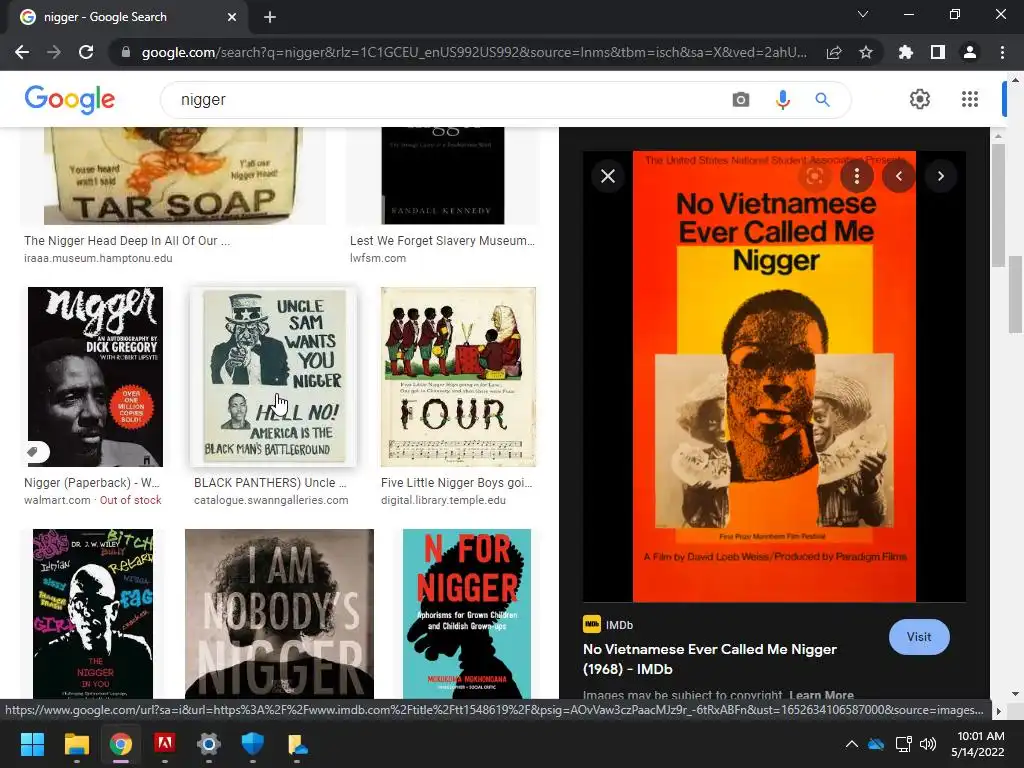View site info via the lock icon
The width and height of the screenshot is (1024, 768).
(x=126, y=52)
